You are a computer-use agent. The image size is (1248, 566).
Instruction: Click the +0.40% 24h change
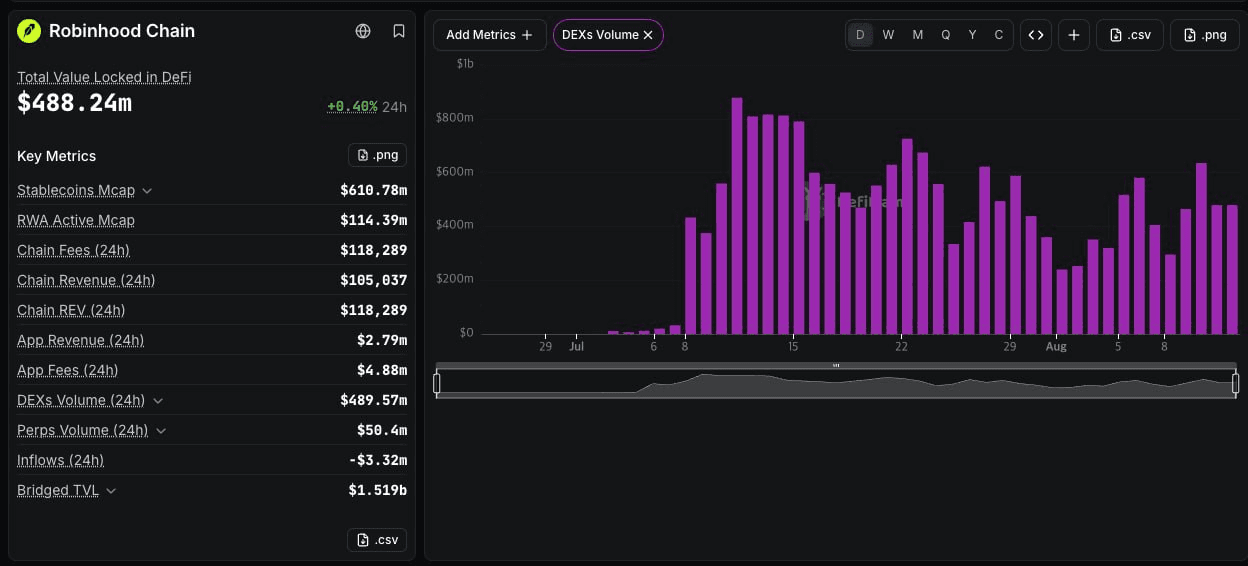pos(352,106)
